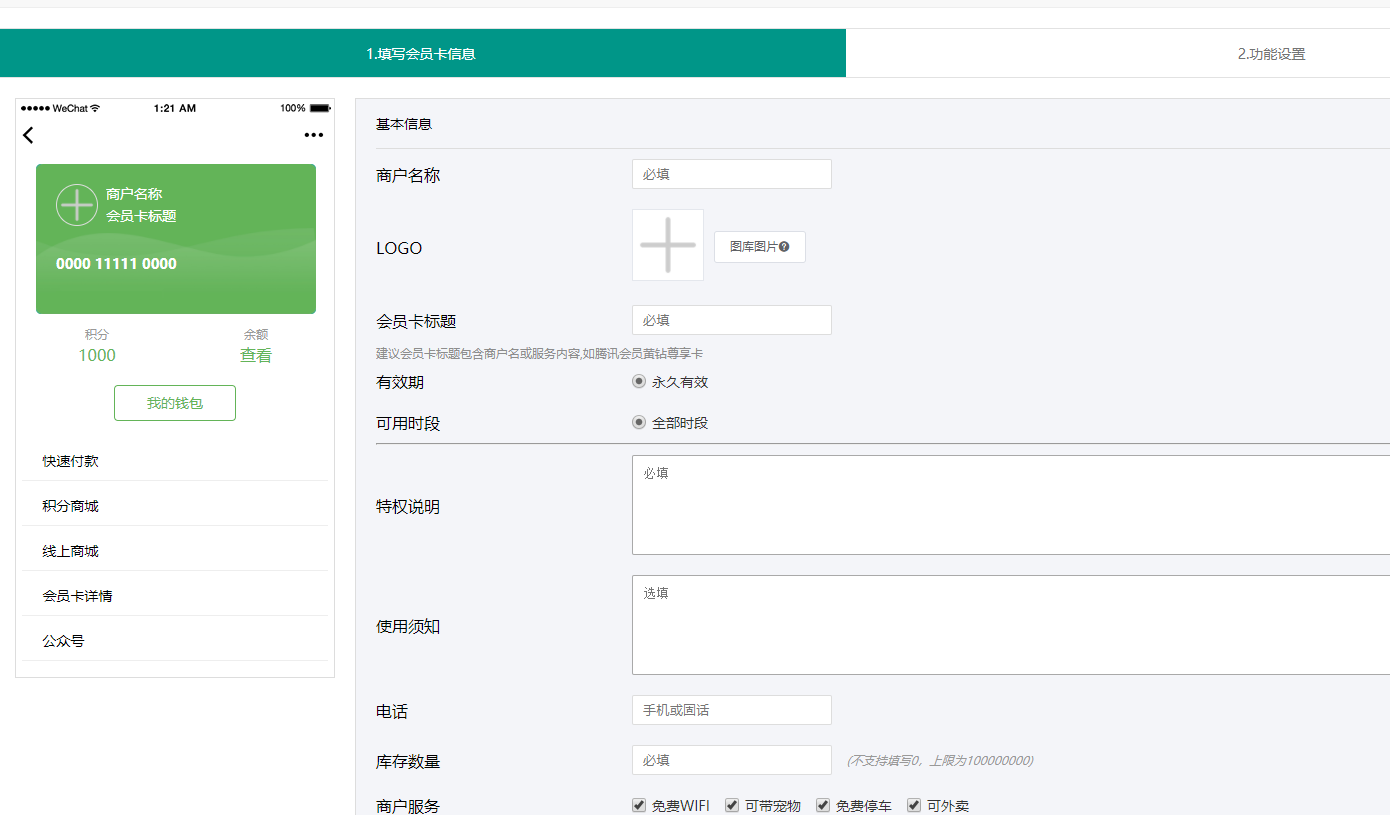The width and height of the screenshot is (1390, 815).
Task: Open 线上商城 in the preview list
Action: coord(175,551)
